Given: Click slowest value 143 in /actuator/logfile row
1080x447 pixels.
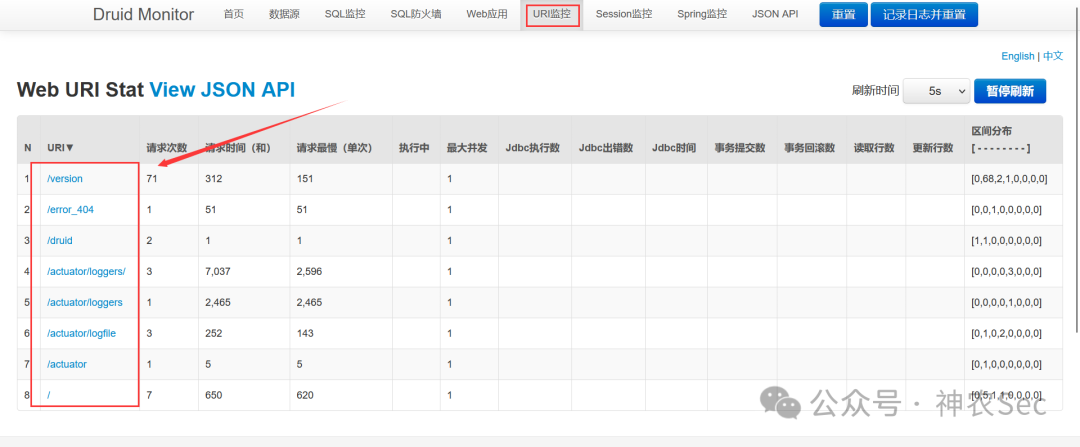Looking at the screenshot, I should [305, 333].
